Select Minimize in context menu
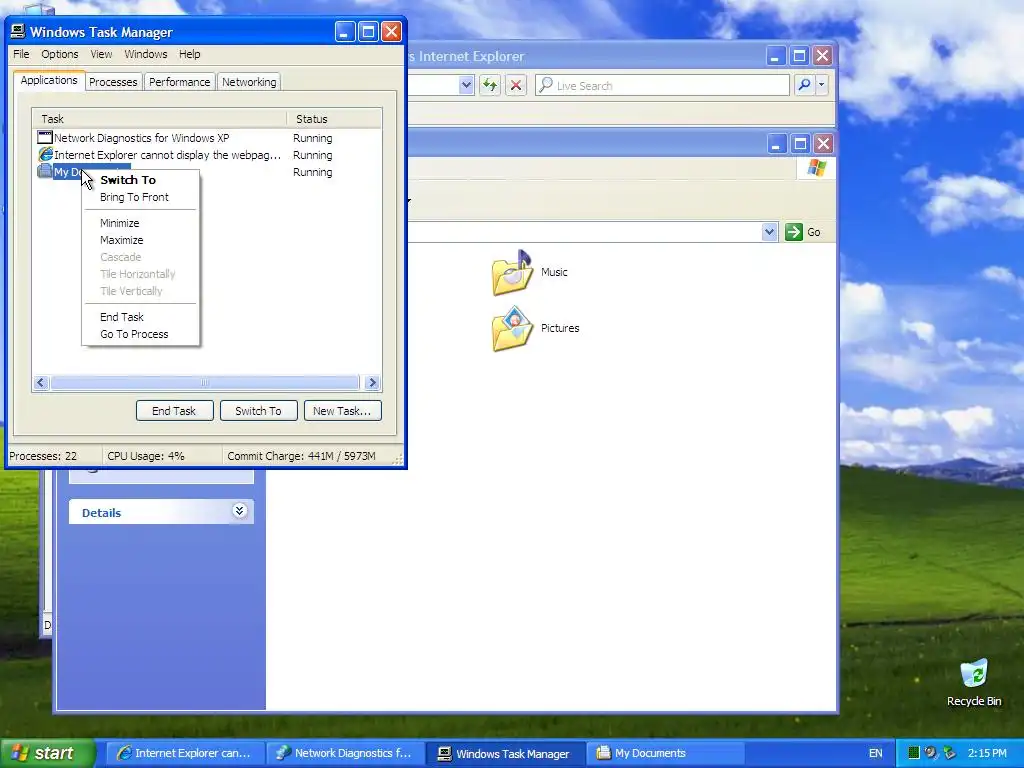1024x768 pixels. click(x=120, y=223)
